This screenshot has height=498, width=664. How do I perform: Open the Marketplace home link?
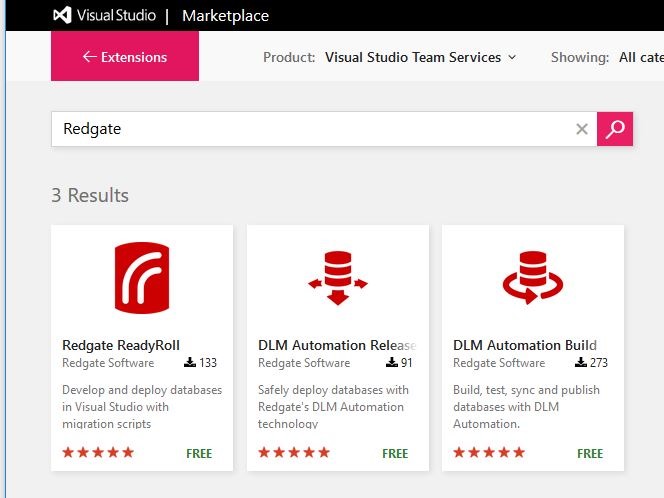pos(225,16)
